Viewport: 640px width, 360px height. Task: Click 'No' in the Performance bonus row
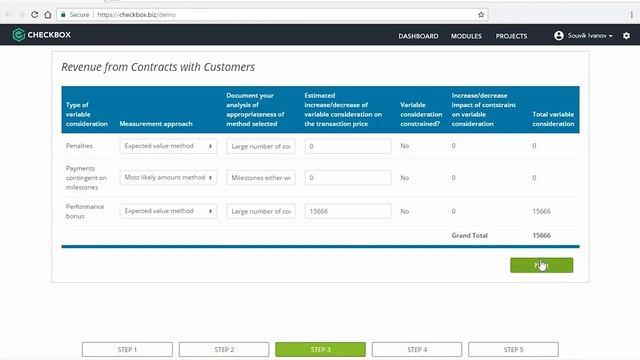click(404, 211)
